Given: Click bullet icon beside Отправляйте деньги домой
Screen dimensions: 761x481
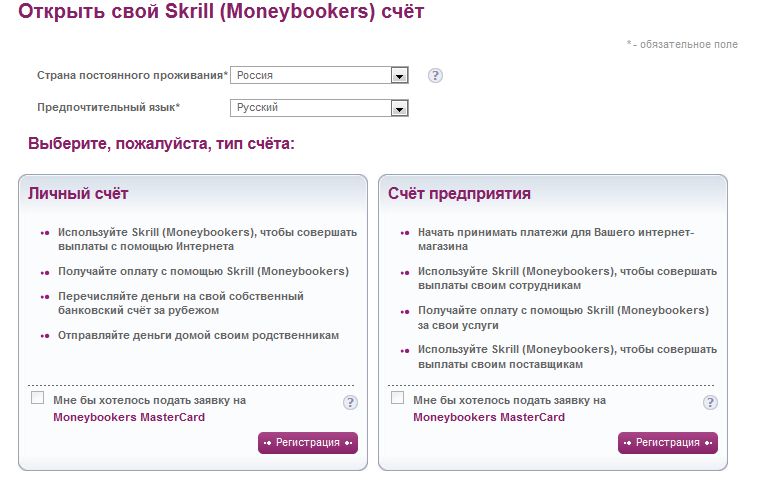Looking at the screenshot, I should coord(45,336).
